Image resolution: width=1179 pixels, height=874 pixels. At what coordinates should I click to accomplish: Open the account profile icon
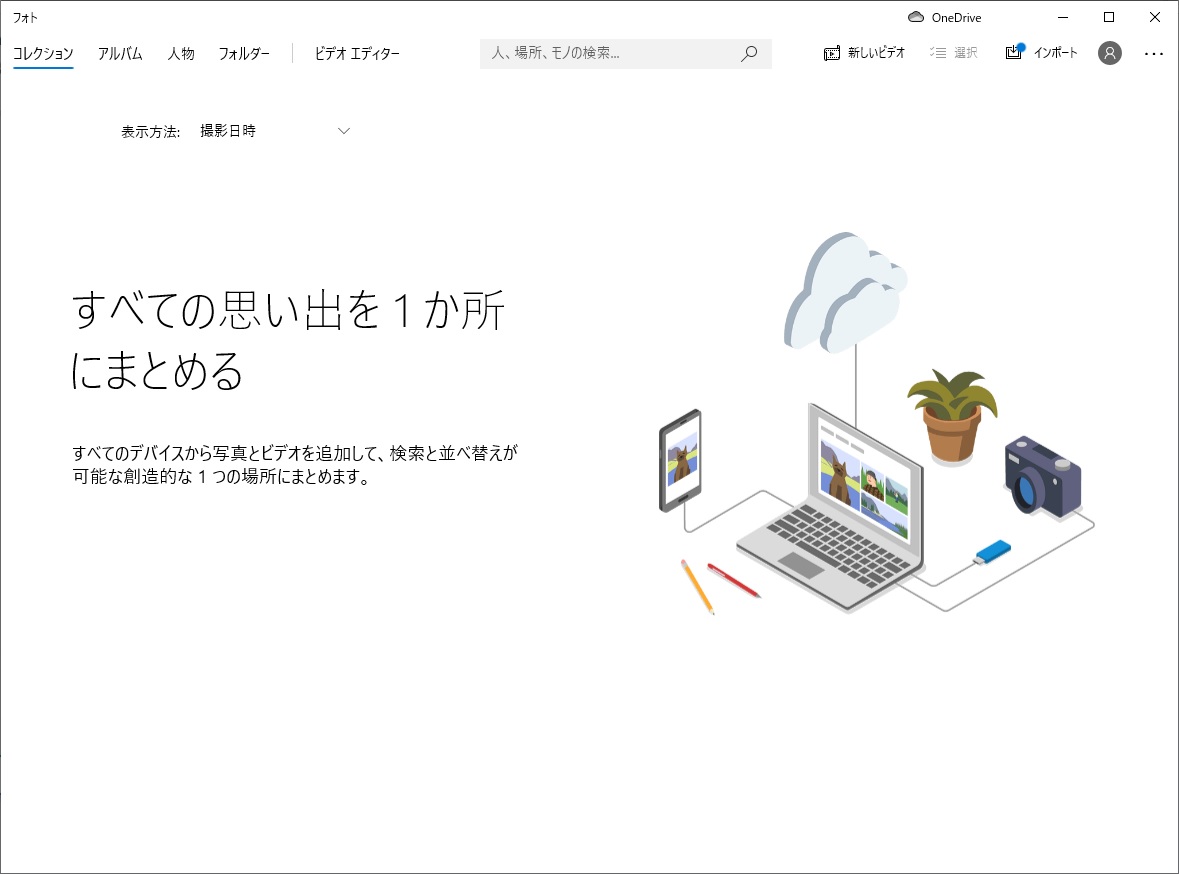click(1109, 53)
